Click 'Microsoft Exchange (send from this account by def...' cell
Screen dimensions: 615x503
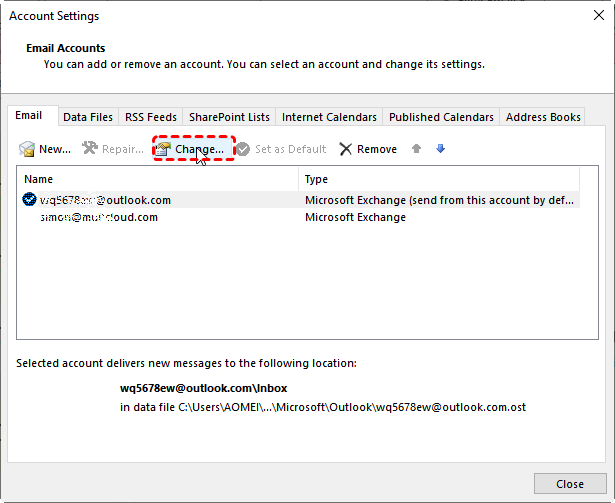(x=439, y=200)
